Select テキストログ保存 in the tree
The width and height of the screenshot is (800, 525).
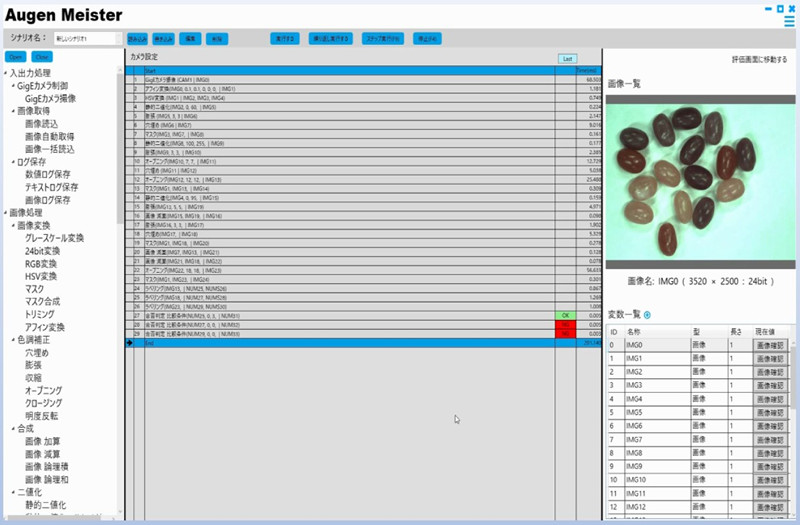click(52, 187)
